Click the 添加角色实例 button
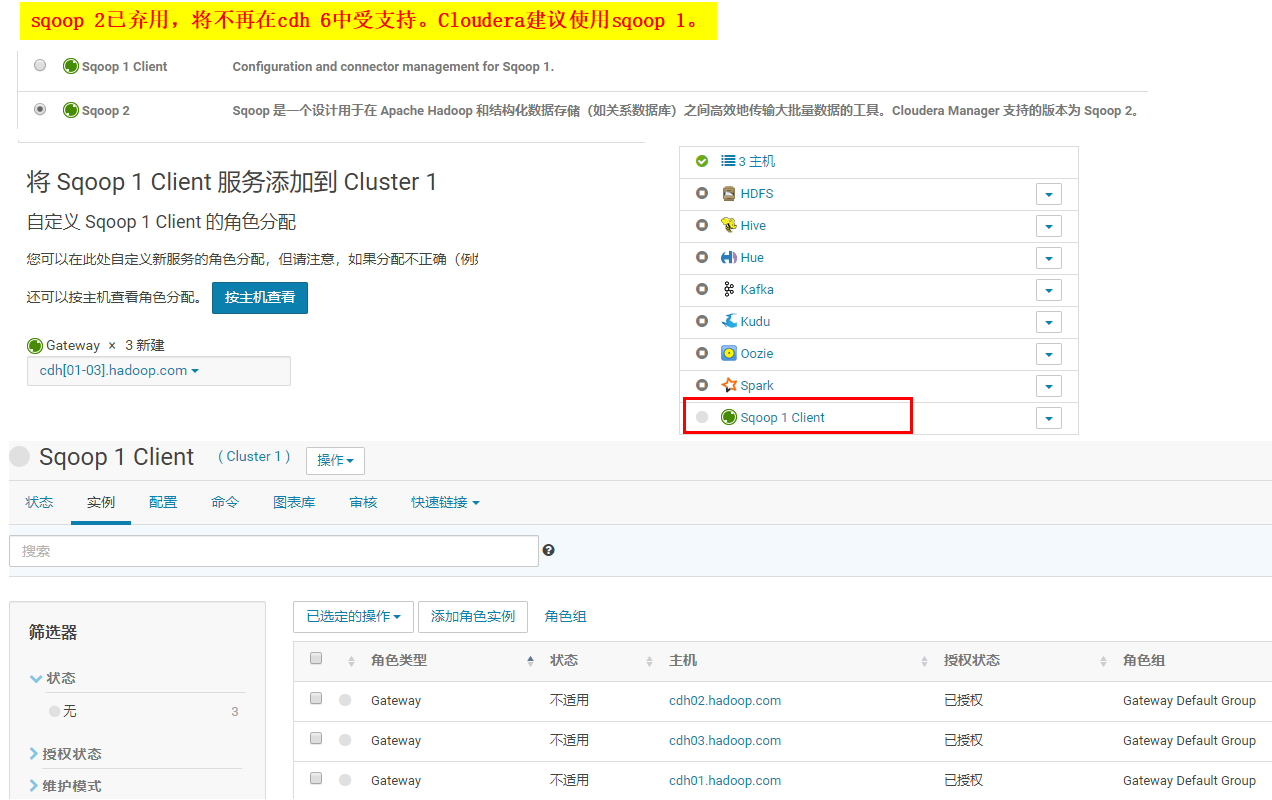Image resolution: width=1272 pixels, height=800 pixels. click(473, 617)
